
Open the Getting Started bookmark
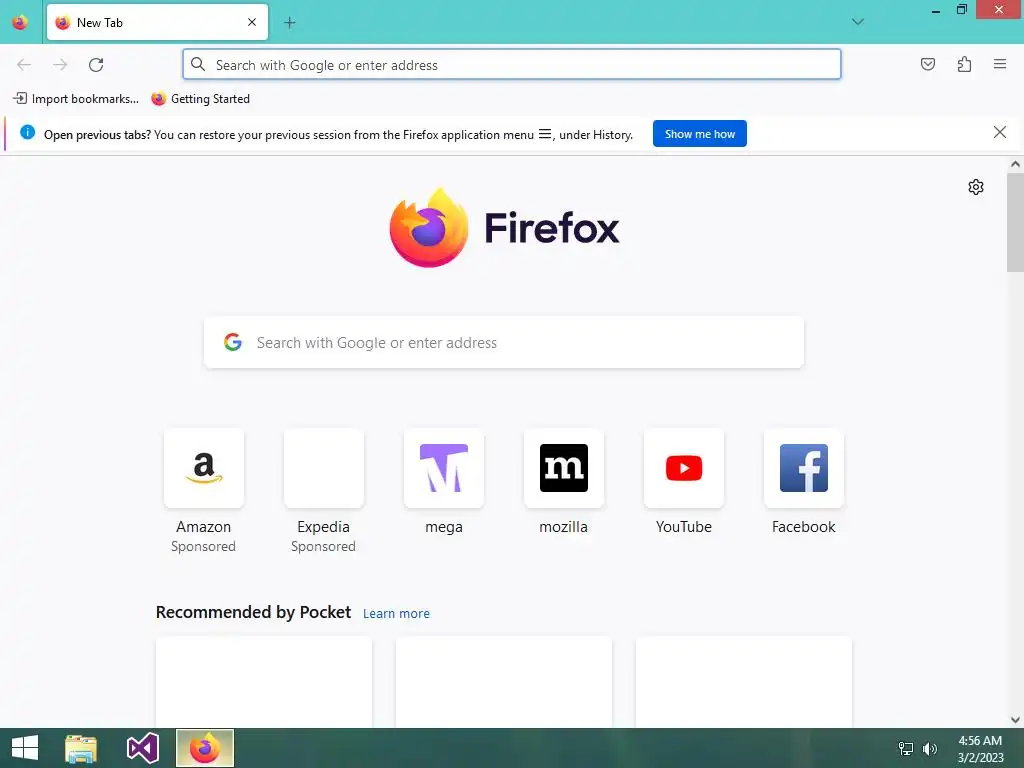point(200,99)
